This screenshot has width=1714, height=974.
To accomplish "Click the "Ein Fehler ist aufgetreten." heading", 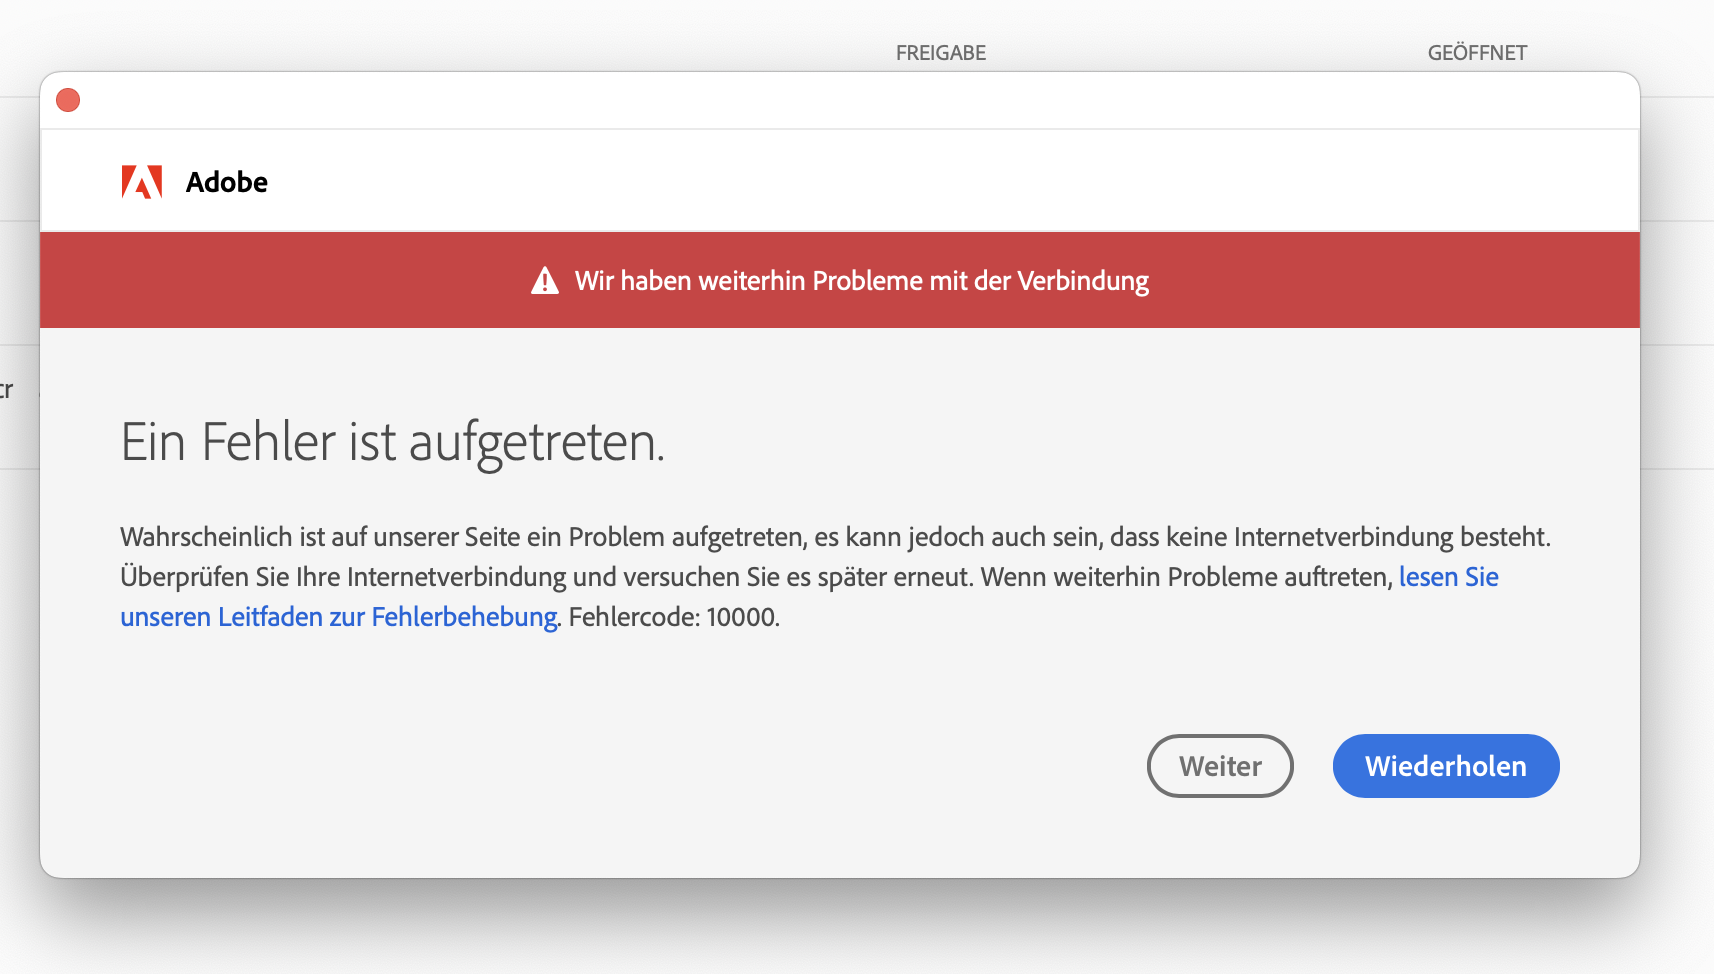I will pyautogui.click(x=392, y=442).
